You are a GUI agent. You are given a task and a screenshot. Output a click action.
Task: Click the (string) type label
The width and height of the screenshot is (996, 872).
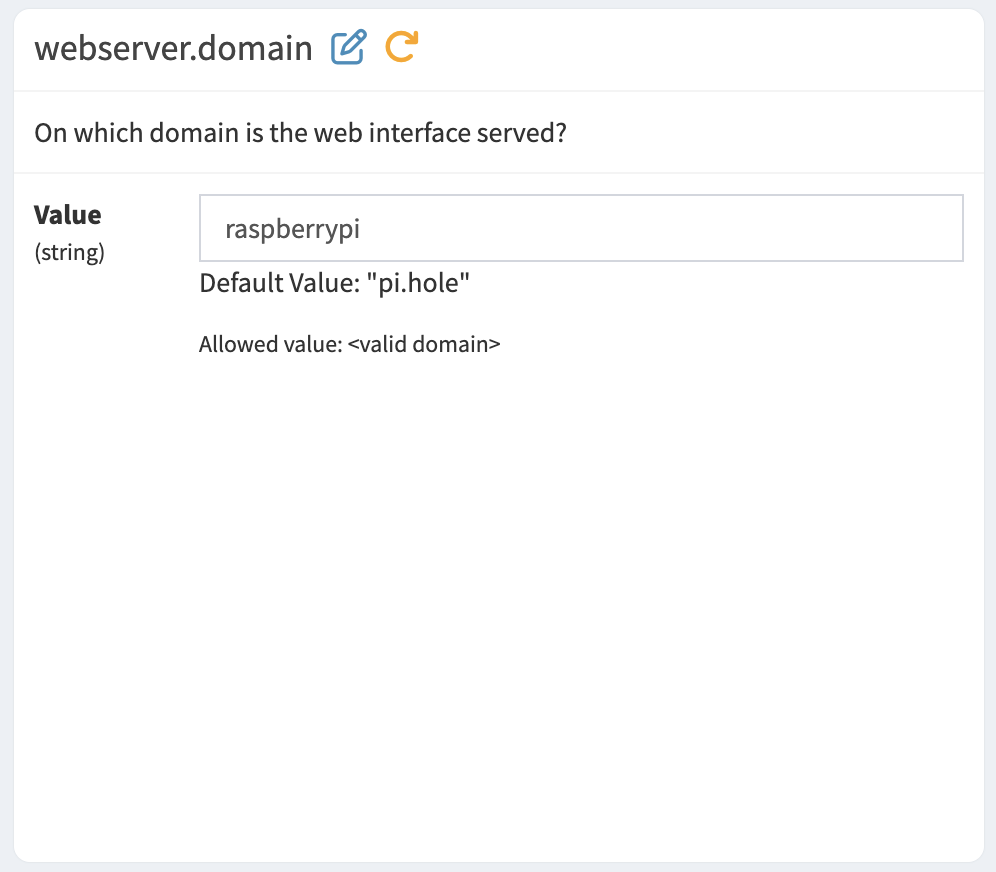pos(69,252)
